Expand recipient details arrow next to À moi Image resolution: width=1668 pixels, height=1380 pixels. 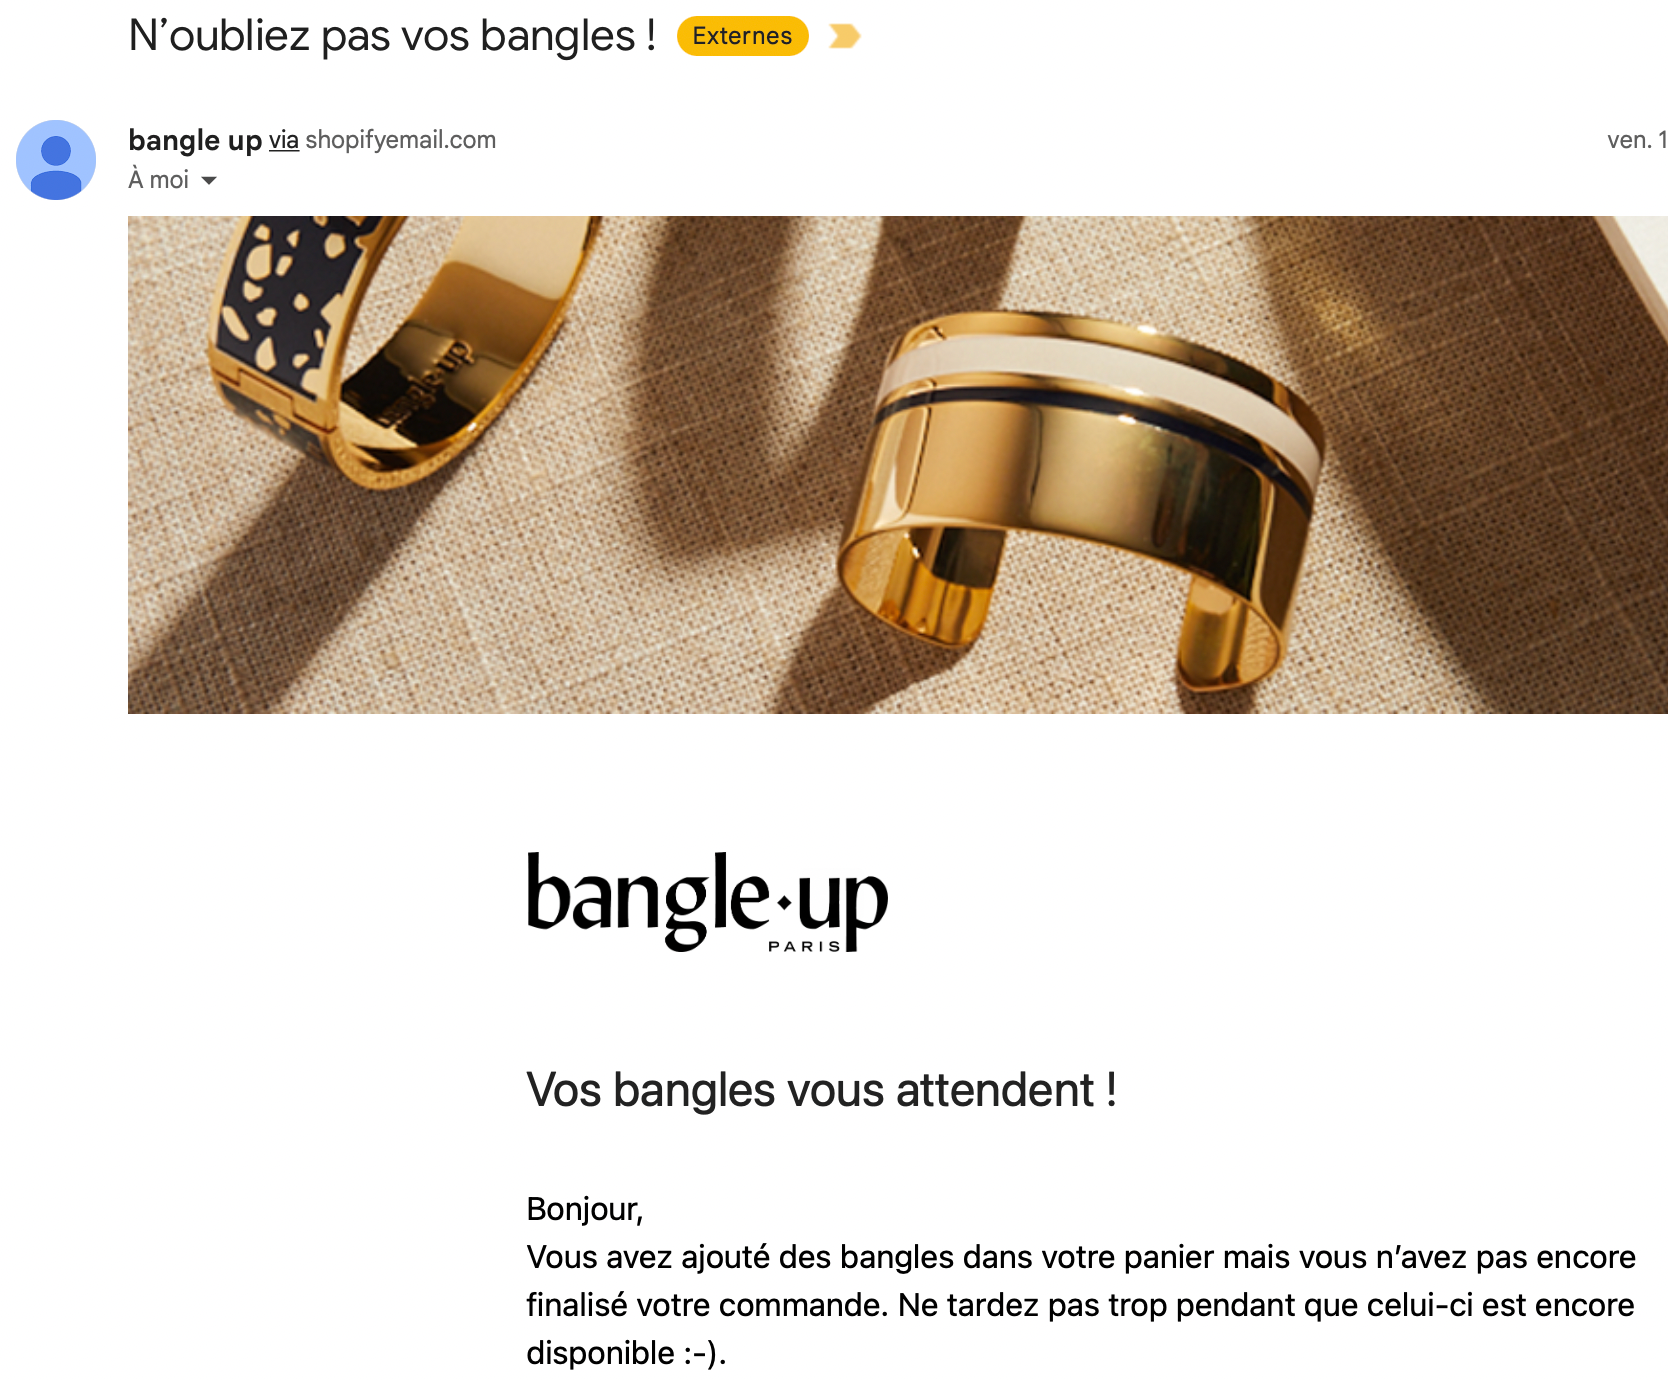tap(209, 180)
